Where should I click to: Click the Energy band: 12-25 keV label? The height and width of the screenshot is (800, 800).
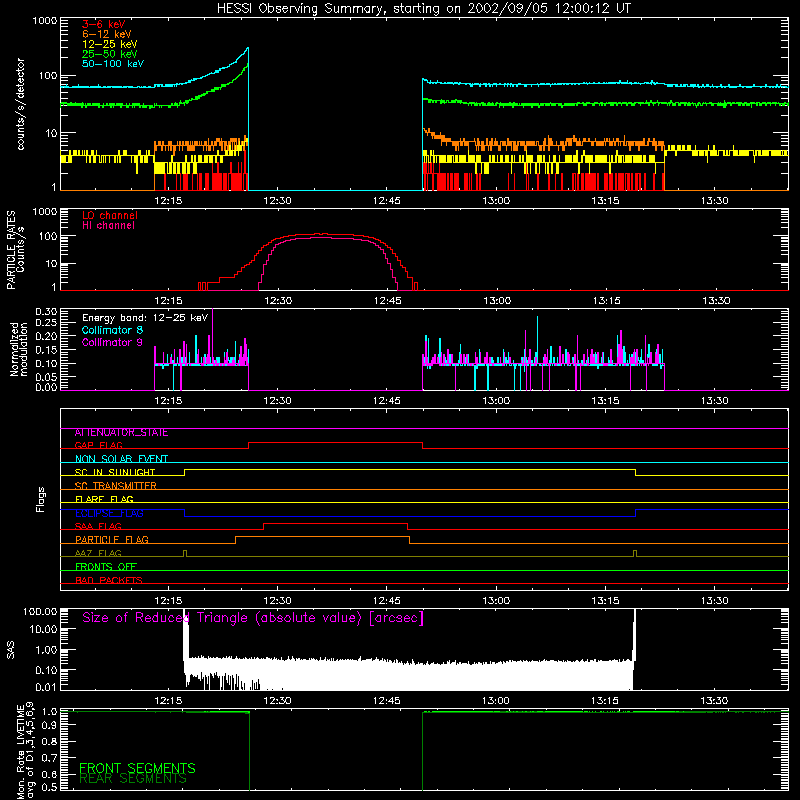[145, 318]
